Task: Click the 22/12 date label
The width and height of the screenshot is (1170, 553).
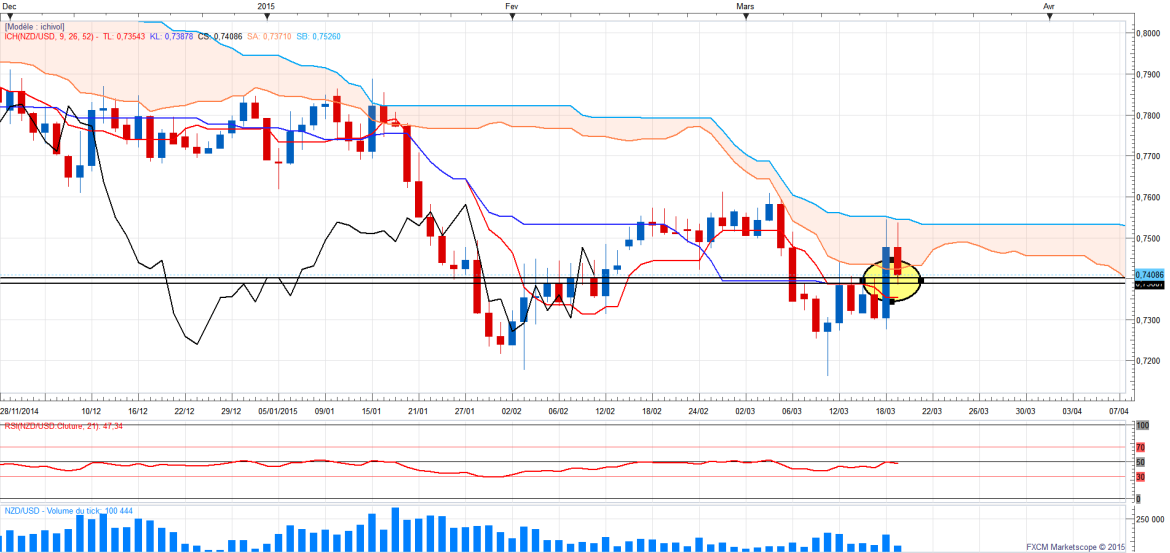Action: coord(185,411)
